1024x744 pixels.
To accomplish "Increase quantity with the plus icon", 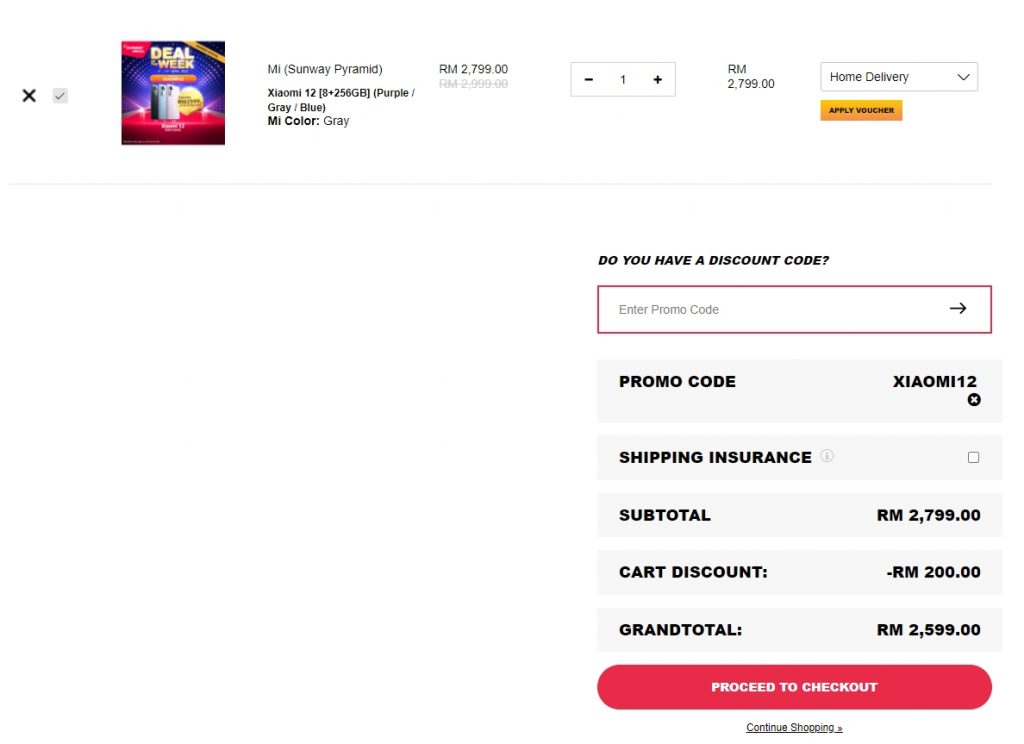I will point(657,80).
